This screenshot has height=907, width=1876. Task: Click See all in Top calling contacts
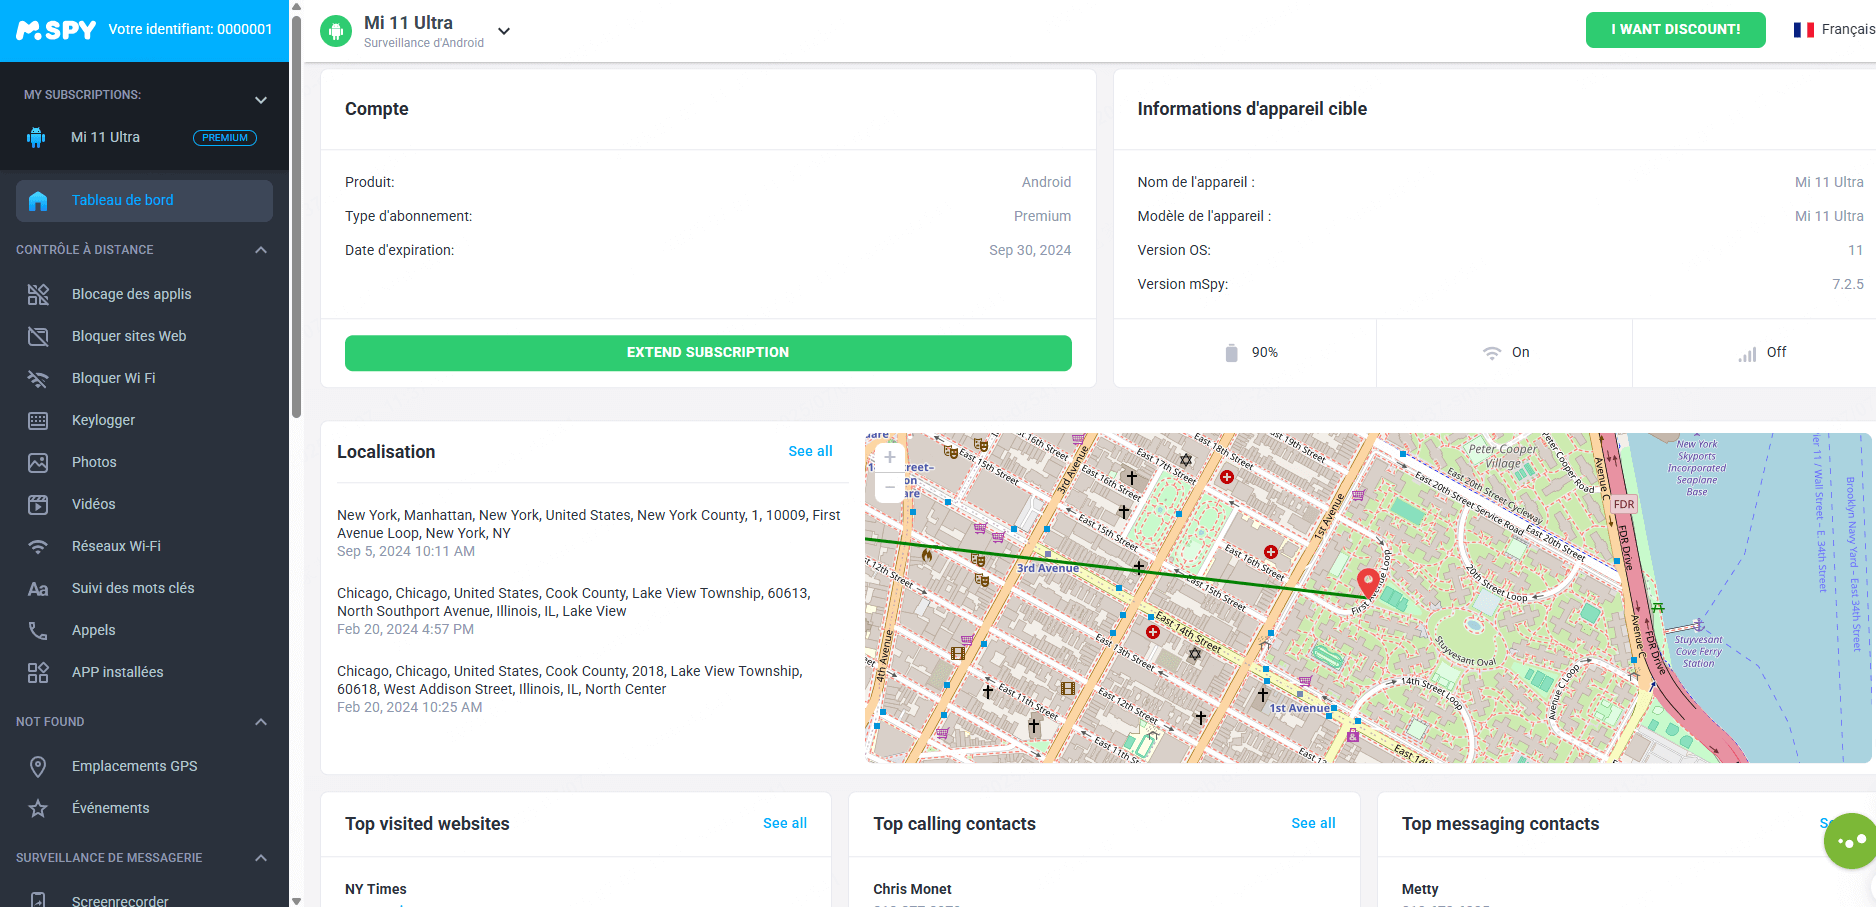tap(1313, 823)
